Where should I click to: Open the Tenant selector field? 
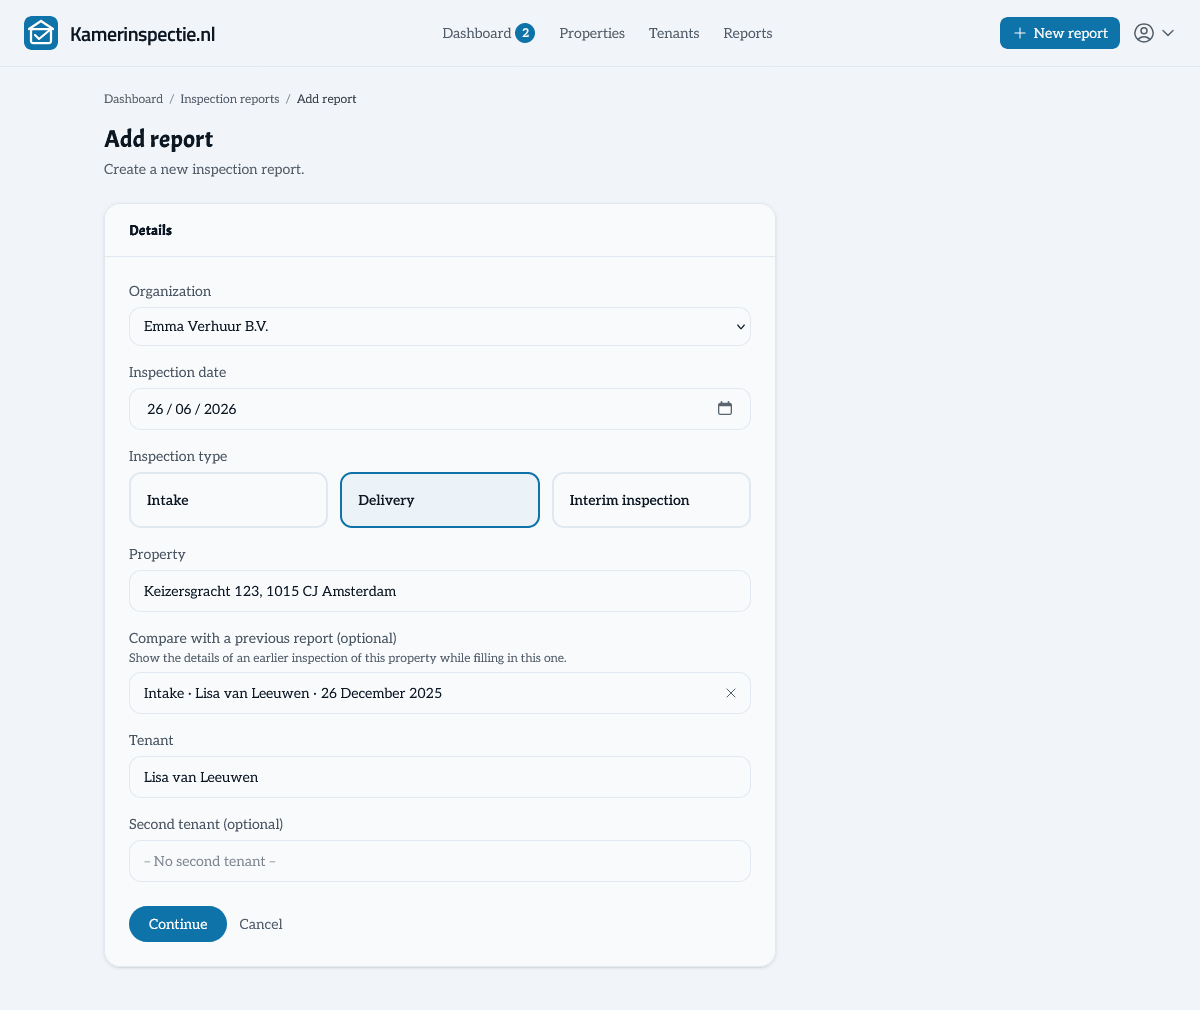point(440,777)
